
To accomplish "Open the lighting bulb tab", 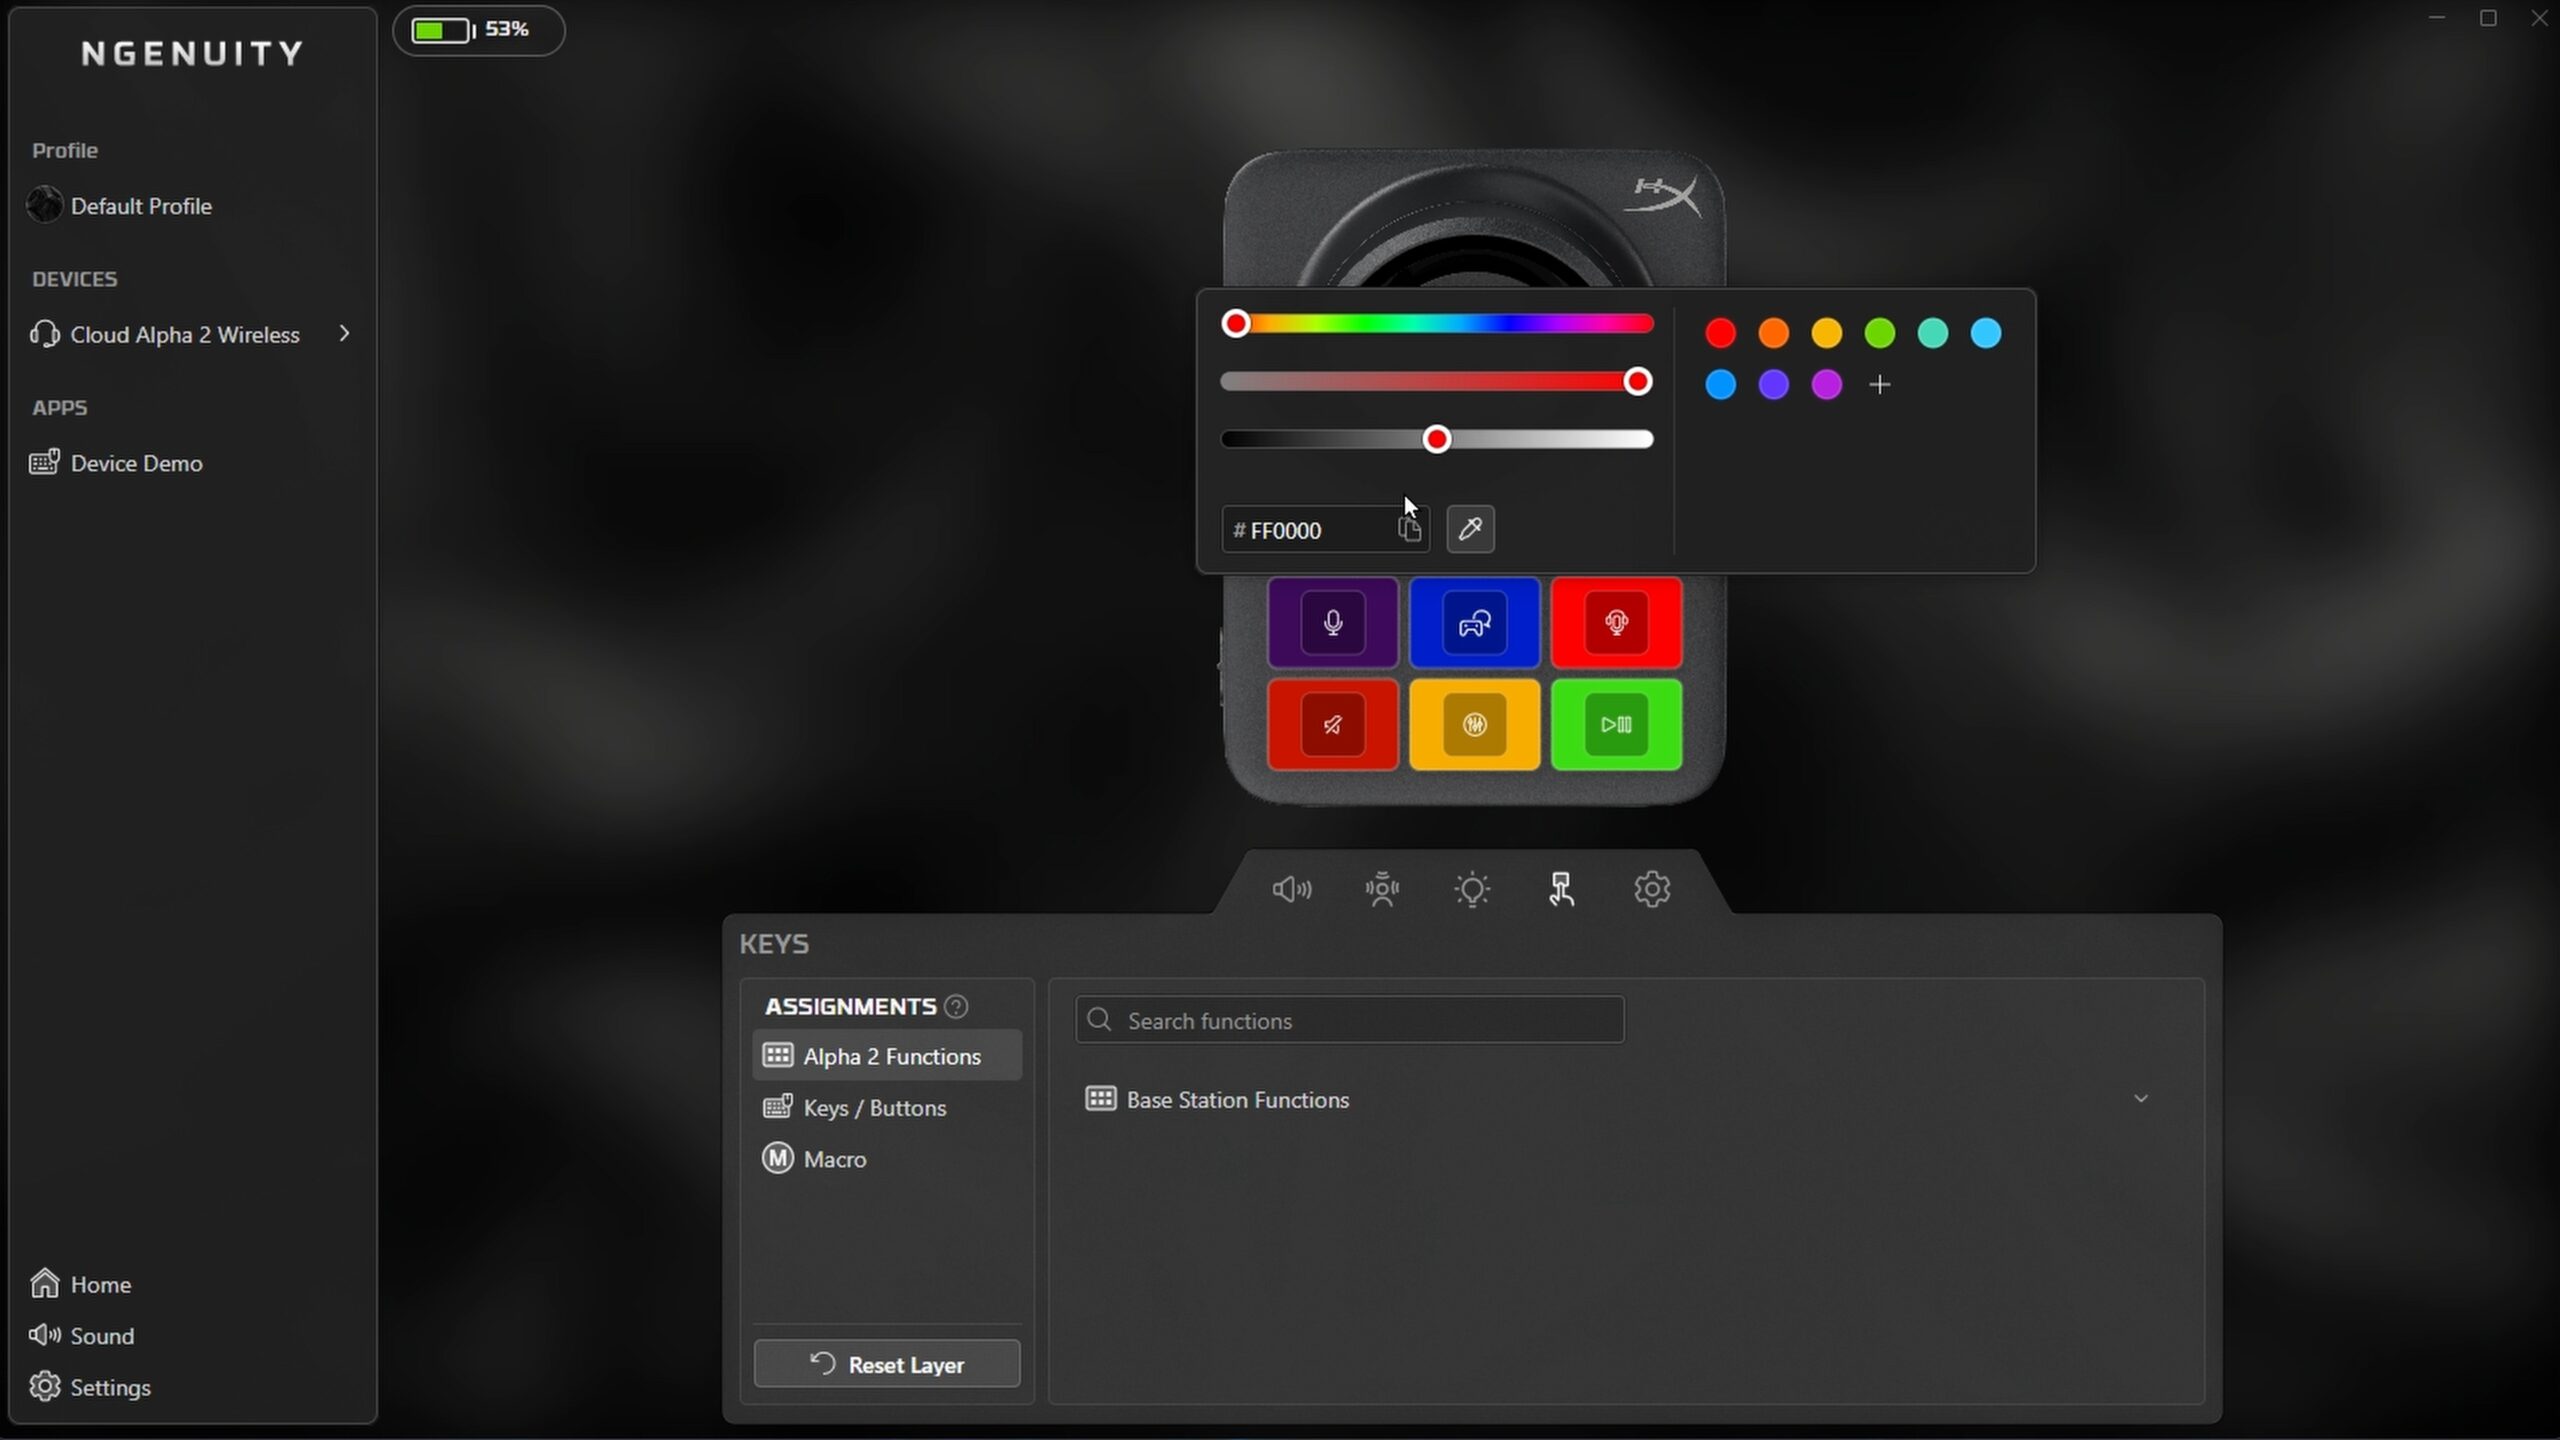I will [x=1472, y=889].
